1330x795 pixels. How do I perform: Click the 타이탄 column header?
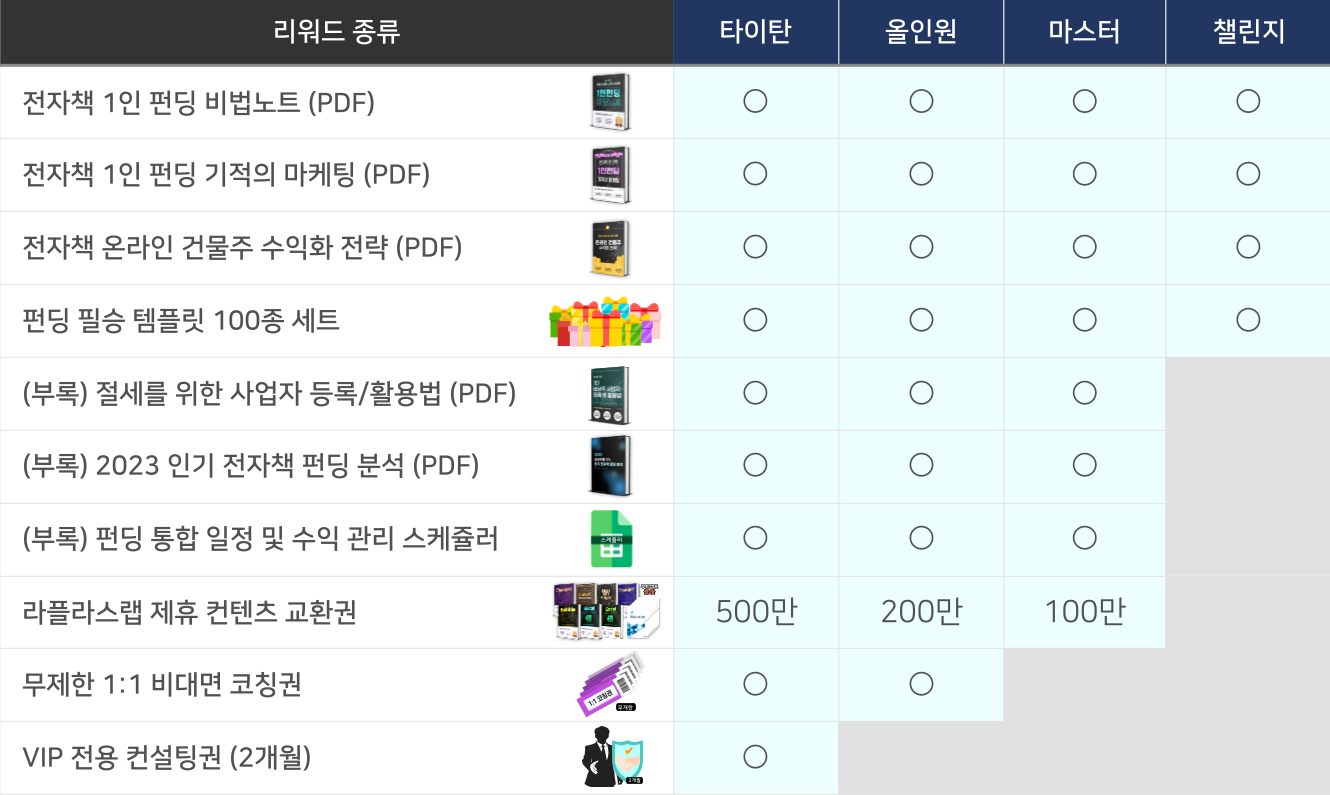click(x=756, y=32)
